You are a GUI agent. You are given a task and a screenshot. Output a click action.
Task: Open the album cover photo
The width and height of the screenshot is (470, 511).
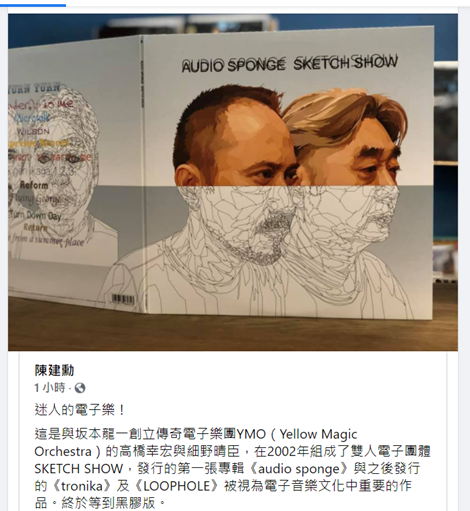tap(233, 182)
